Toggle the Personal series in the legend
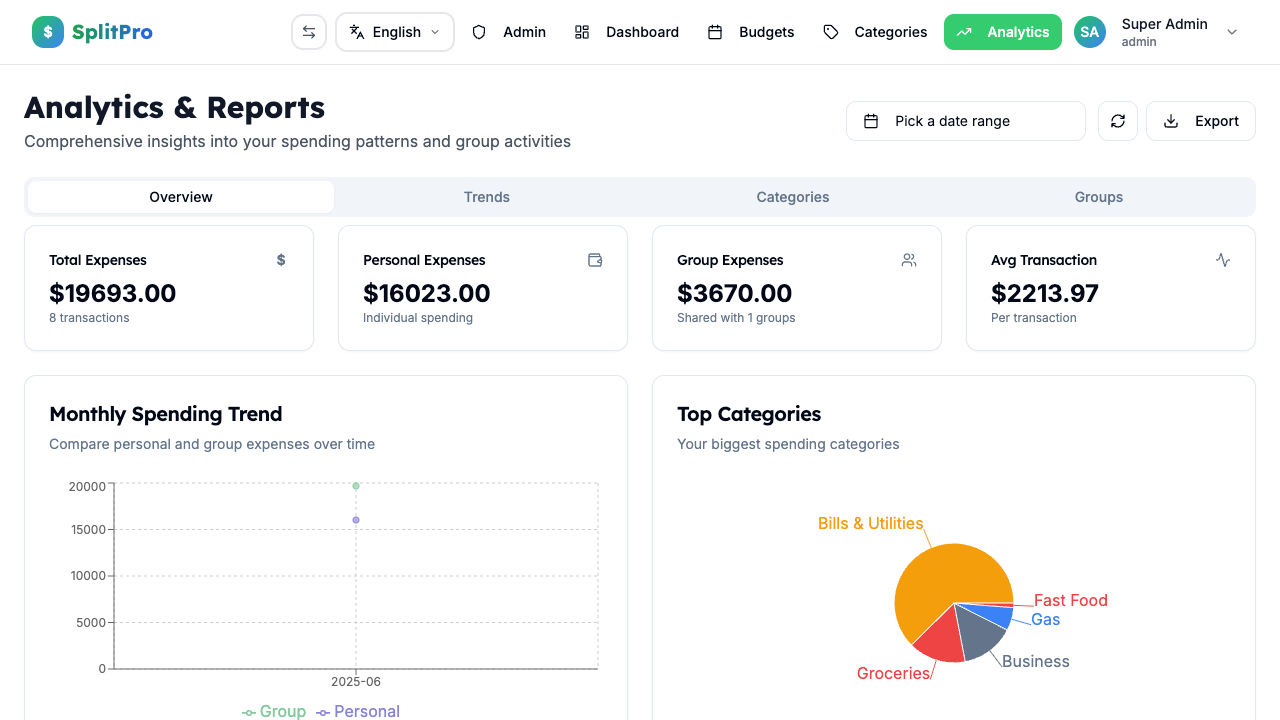This screenshot has height=720, width=1280. [357, 711]
